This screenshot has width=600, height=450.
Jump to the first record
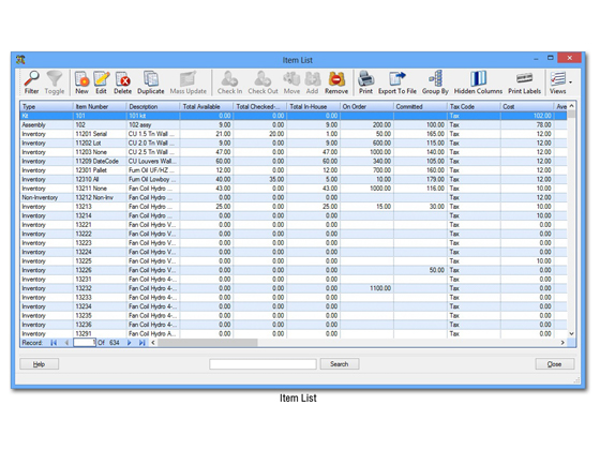(53, 343)
